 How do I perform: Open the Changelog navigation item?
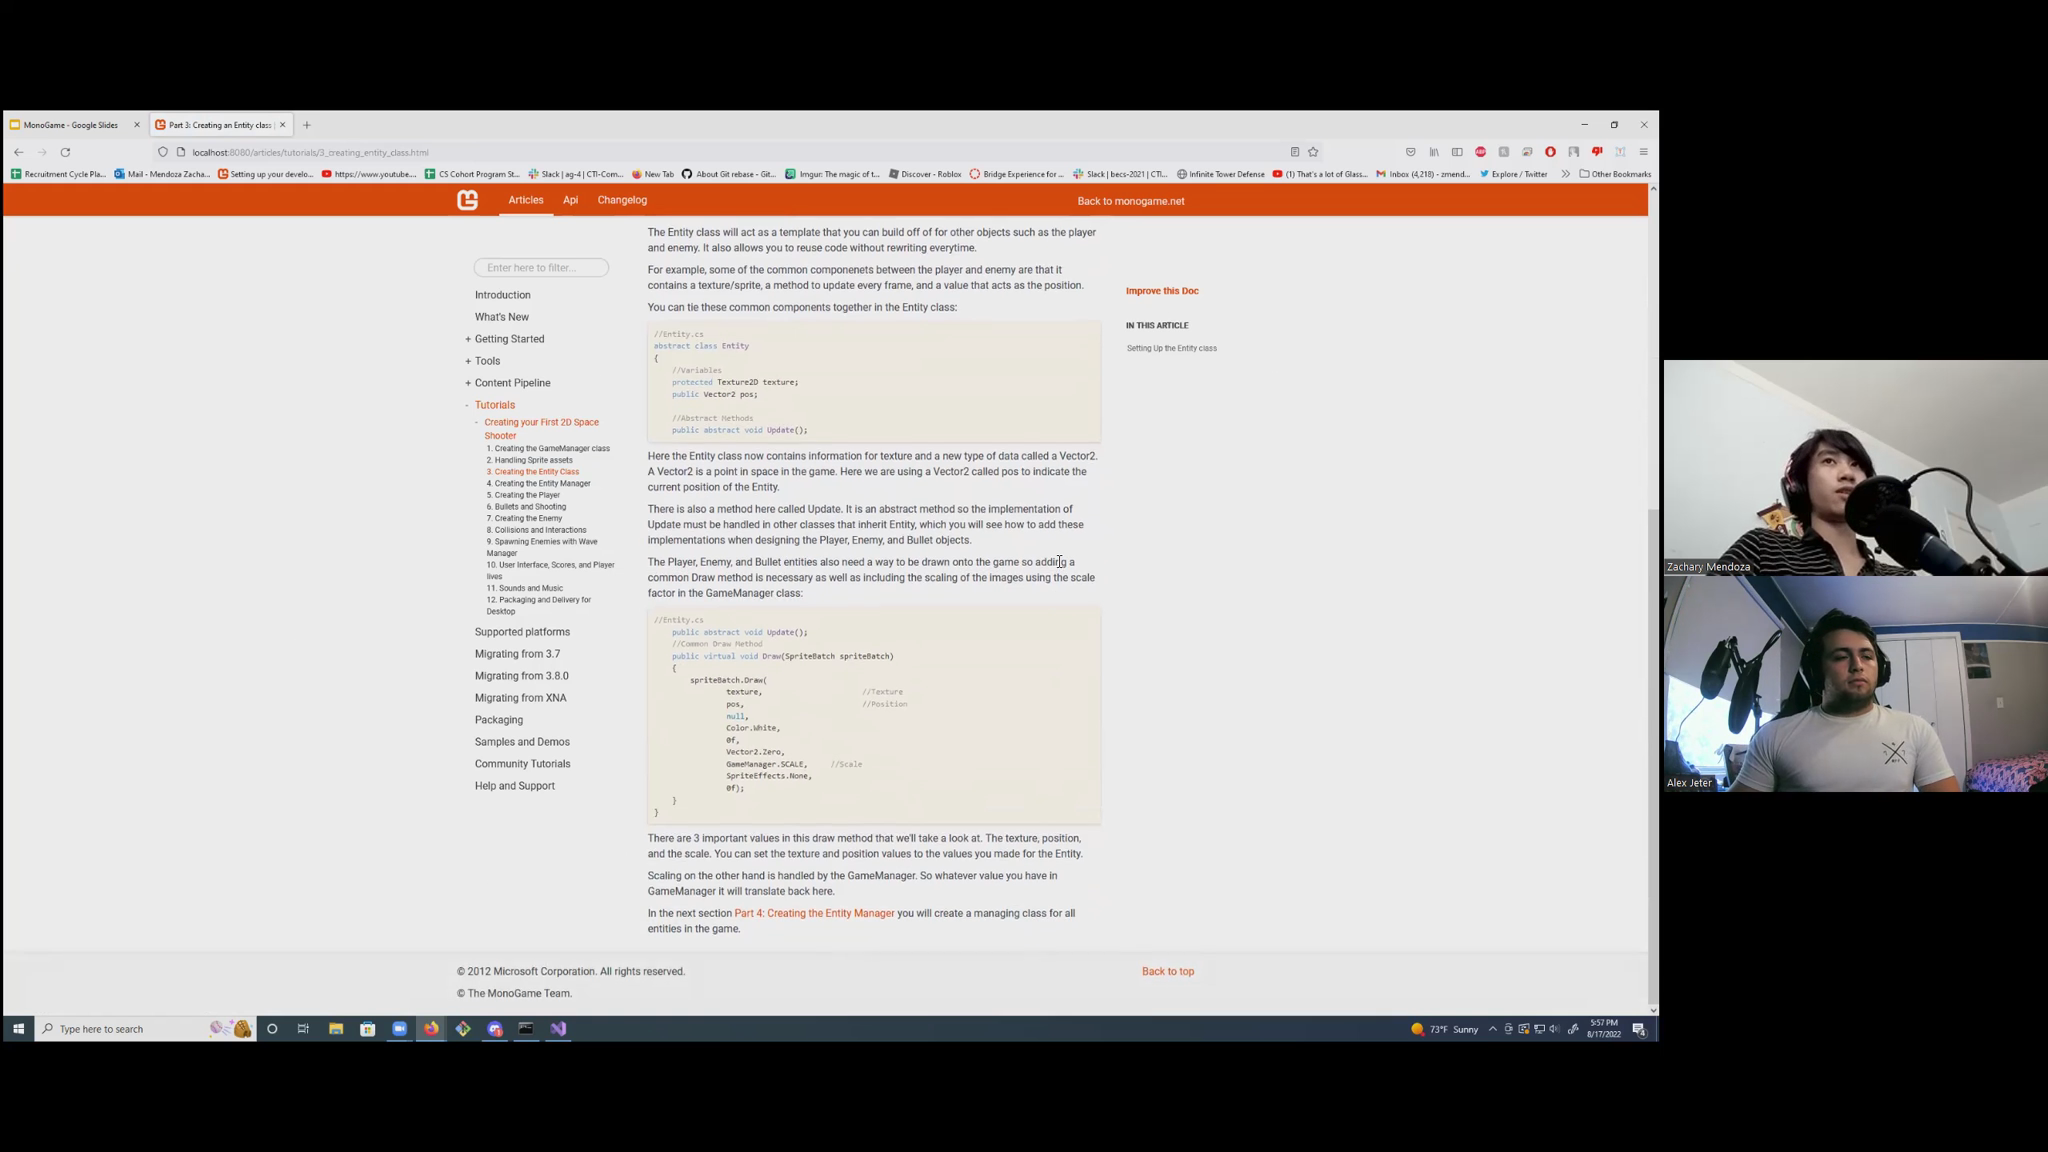622,200
